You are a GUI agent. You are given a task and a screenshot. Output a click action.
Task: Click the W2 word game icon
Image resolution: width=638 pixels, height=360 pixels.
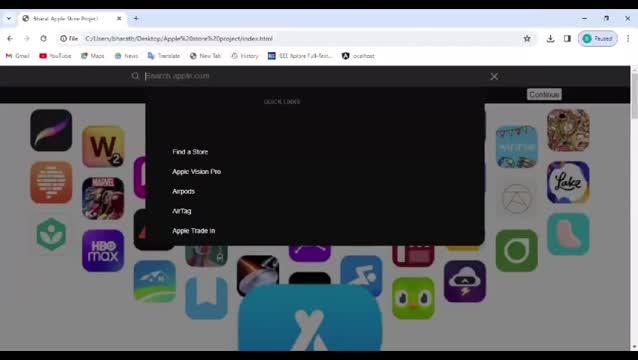(x=103, y=146)
